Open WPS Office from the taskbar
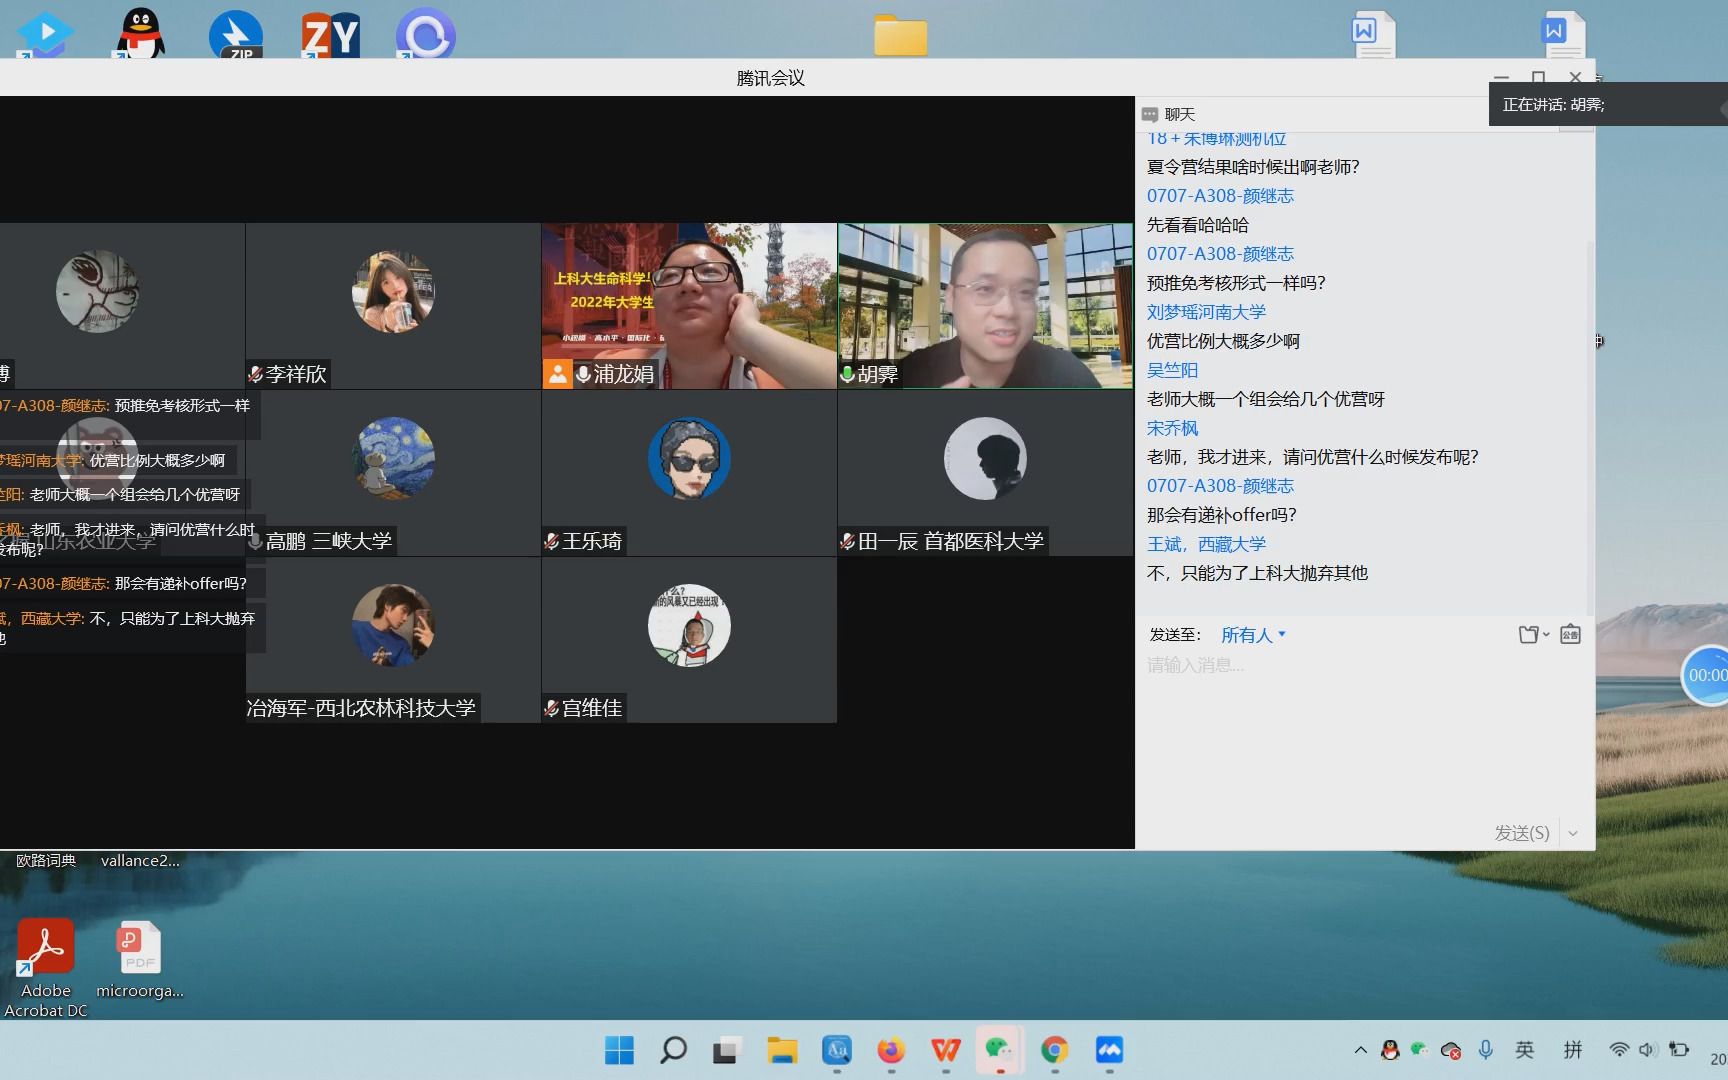Viewport: 1728px width, 1080px height. click(945, 1050)
